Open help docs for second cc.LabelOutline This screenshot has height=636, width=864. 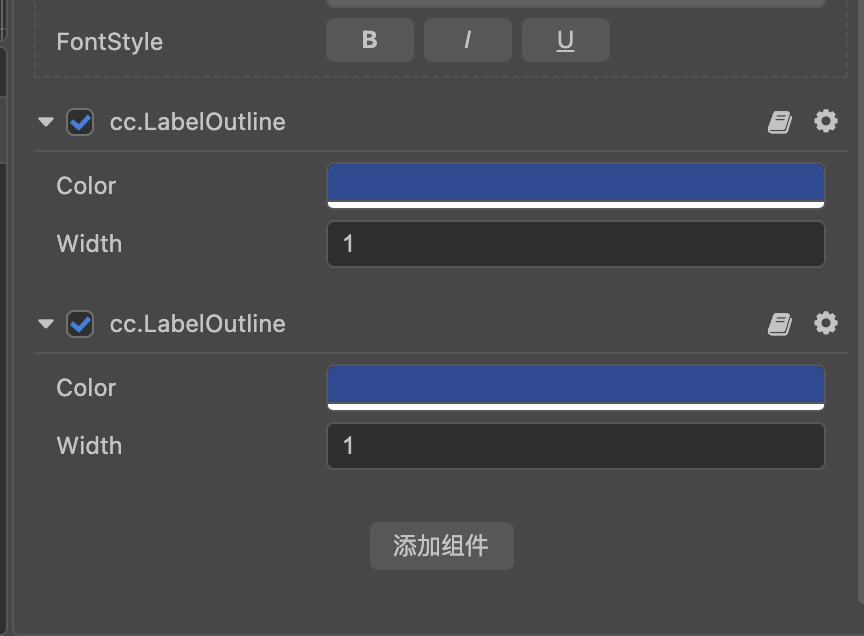(780, 324)
